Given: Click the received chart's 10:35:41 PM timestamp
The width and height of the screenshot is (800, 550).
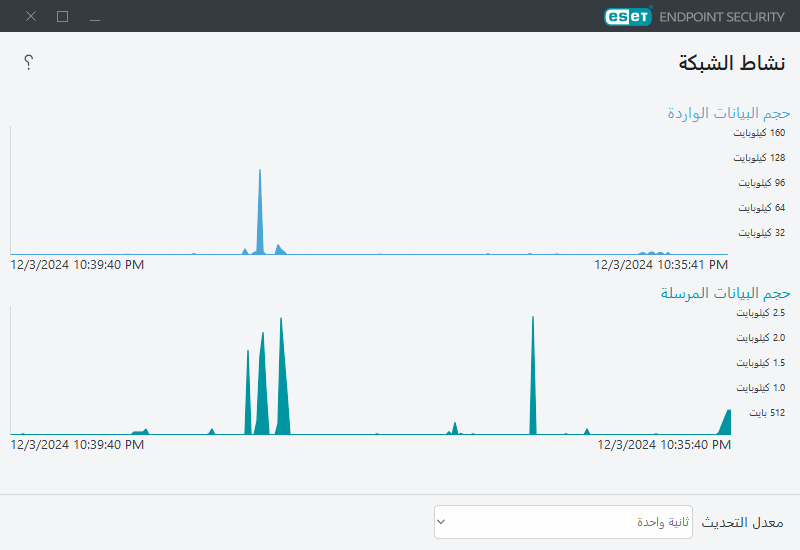Looking at the screenshot, I should [x=661, y=265].
